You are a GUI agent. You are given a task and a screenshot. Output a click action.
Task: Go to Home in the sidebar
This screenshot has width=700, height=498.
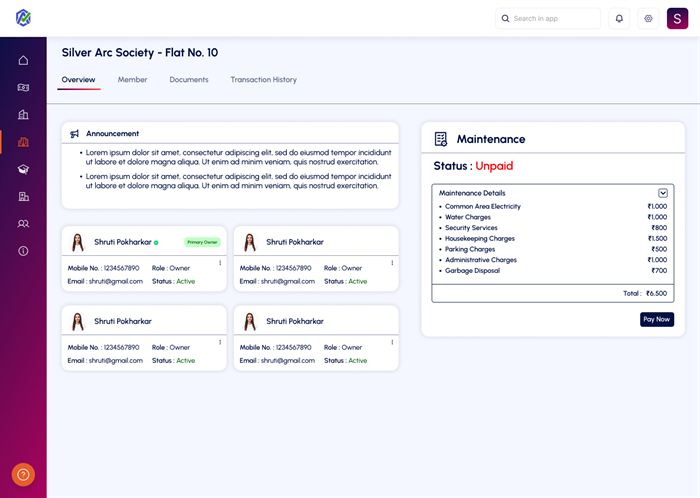click(23, 61)
